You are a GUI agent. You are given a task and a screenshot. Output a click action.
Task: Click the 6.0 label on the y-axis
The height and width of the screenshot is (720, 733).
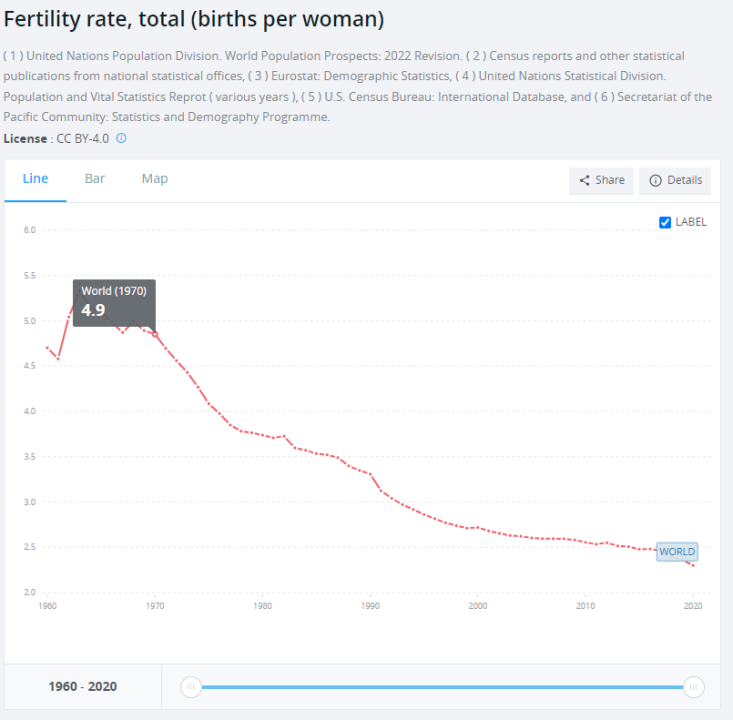point(30,230)
